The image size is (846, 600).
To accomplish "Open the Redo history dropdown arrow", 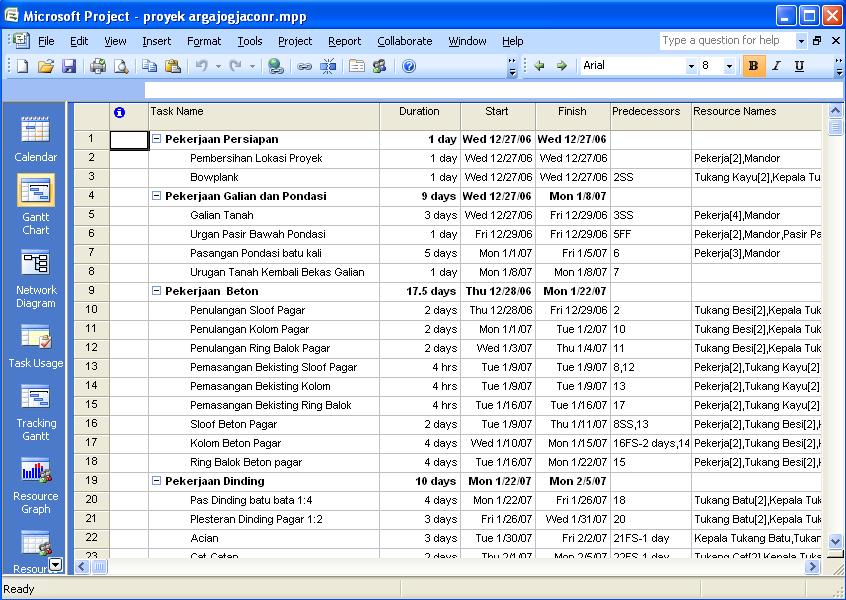I will (x=252, y=66).
